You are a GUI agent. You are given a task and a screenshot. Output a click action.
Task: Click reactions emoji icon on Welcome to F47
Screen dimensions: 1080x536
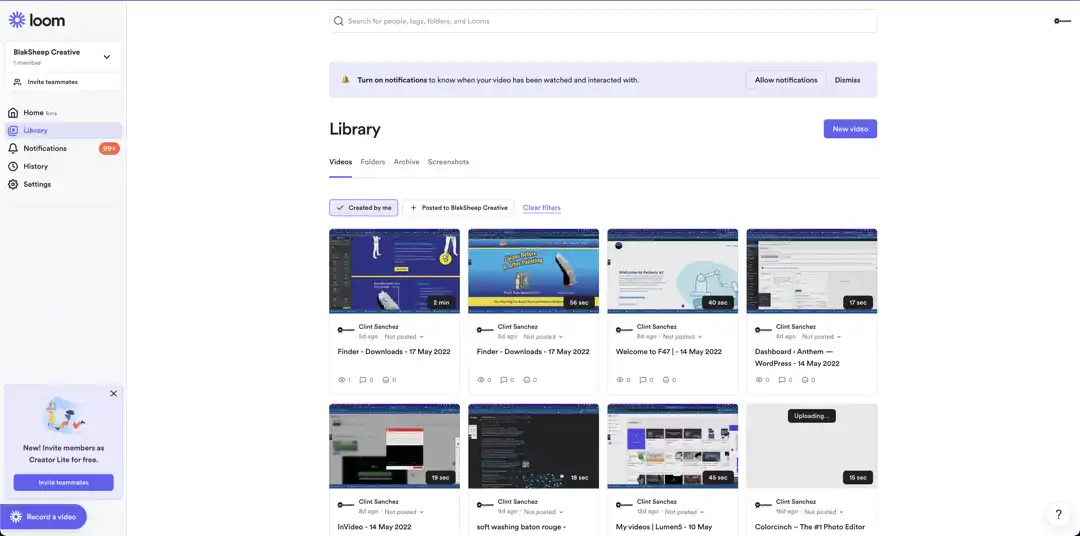point(665,380)
